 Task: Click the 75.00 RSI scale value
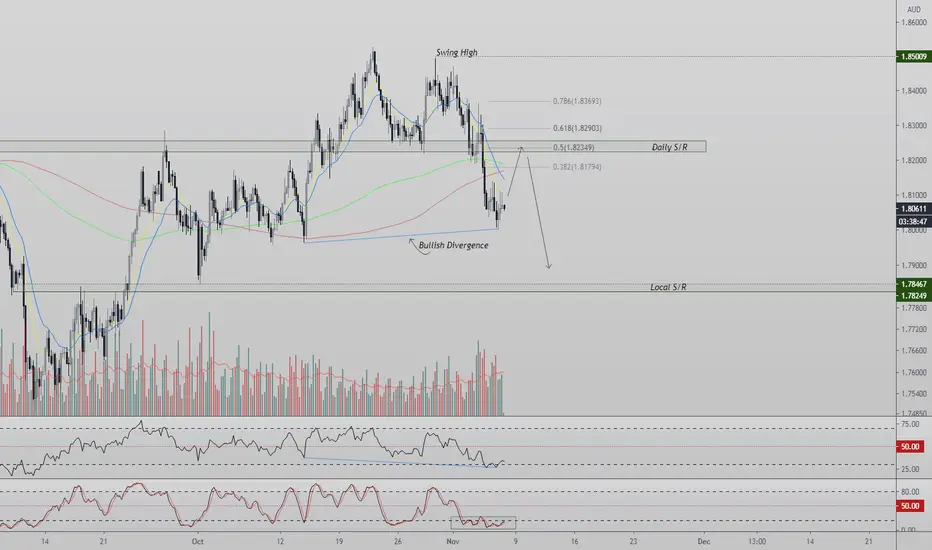910,424
